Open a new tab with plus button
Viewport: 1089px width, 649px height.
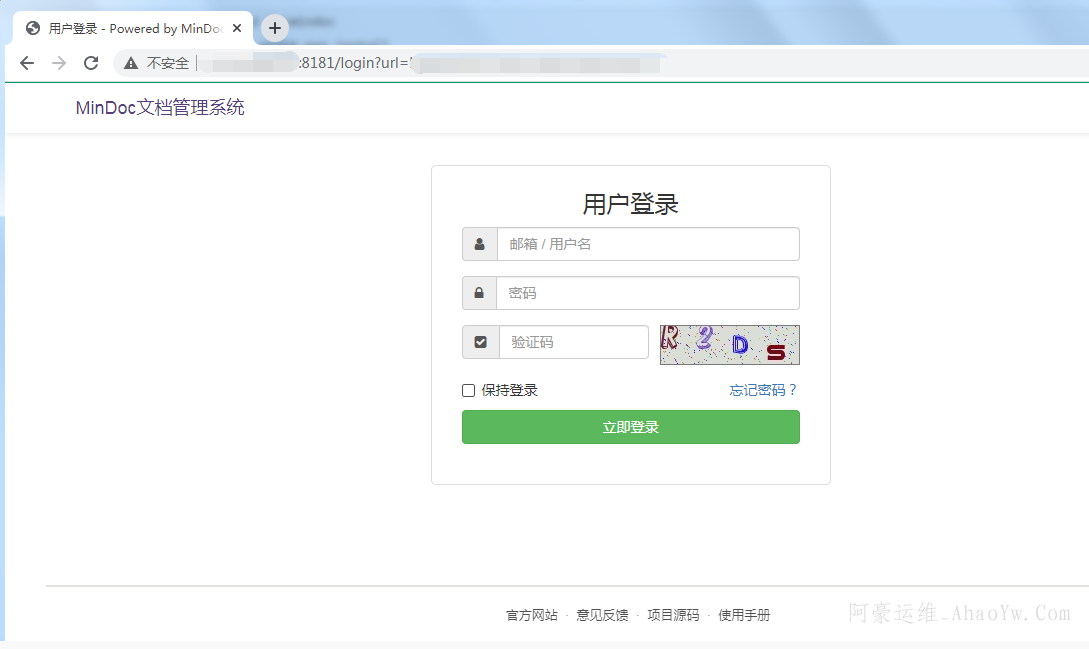(275, 28)
